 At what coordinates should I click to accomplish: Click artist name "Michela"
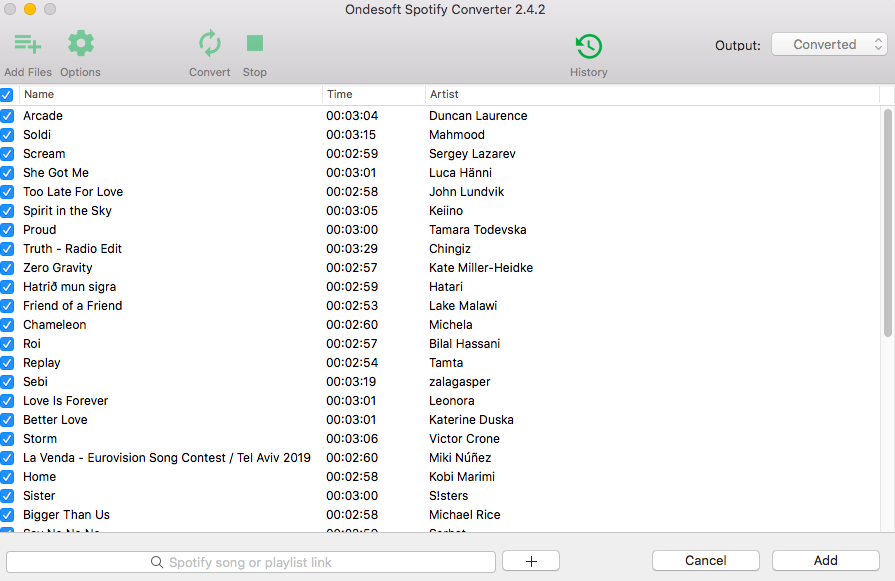tap(451, 325)
